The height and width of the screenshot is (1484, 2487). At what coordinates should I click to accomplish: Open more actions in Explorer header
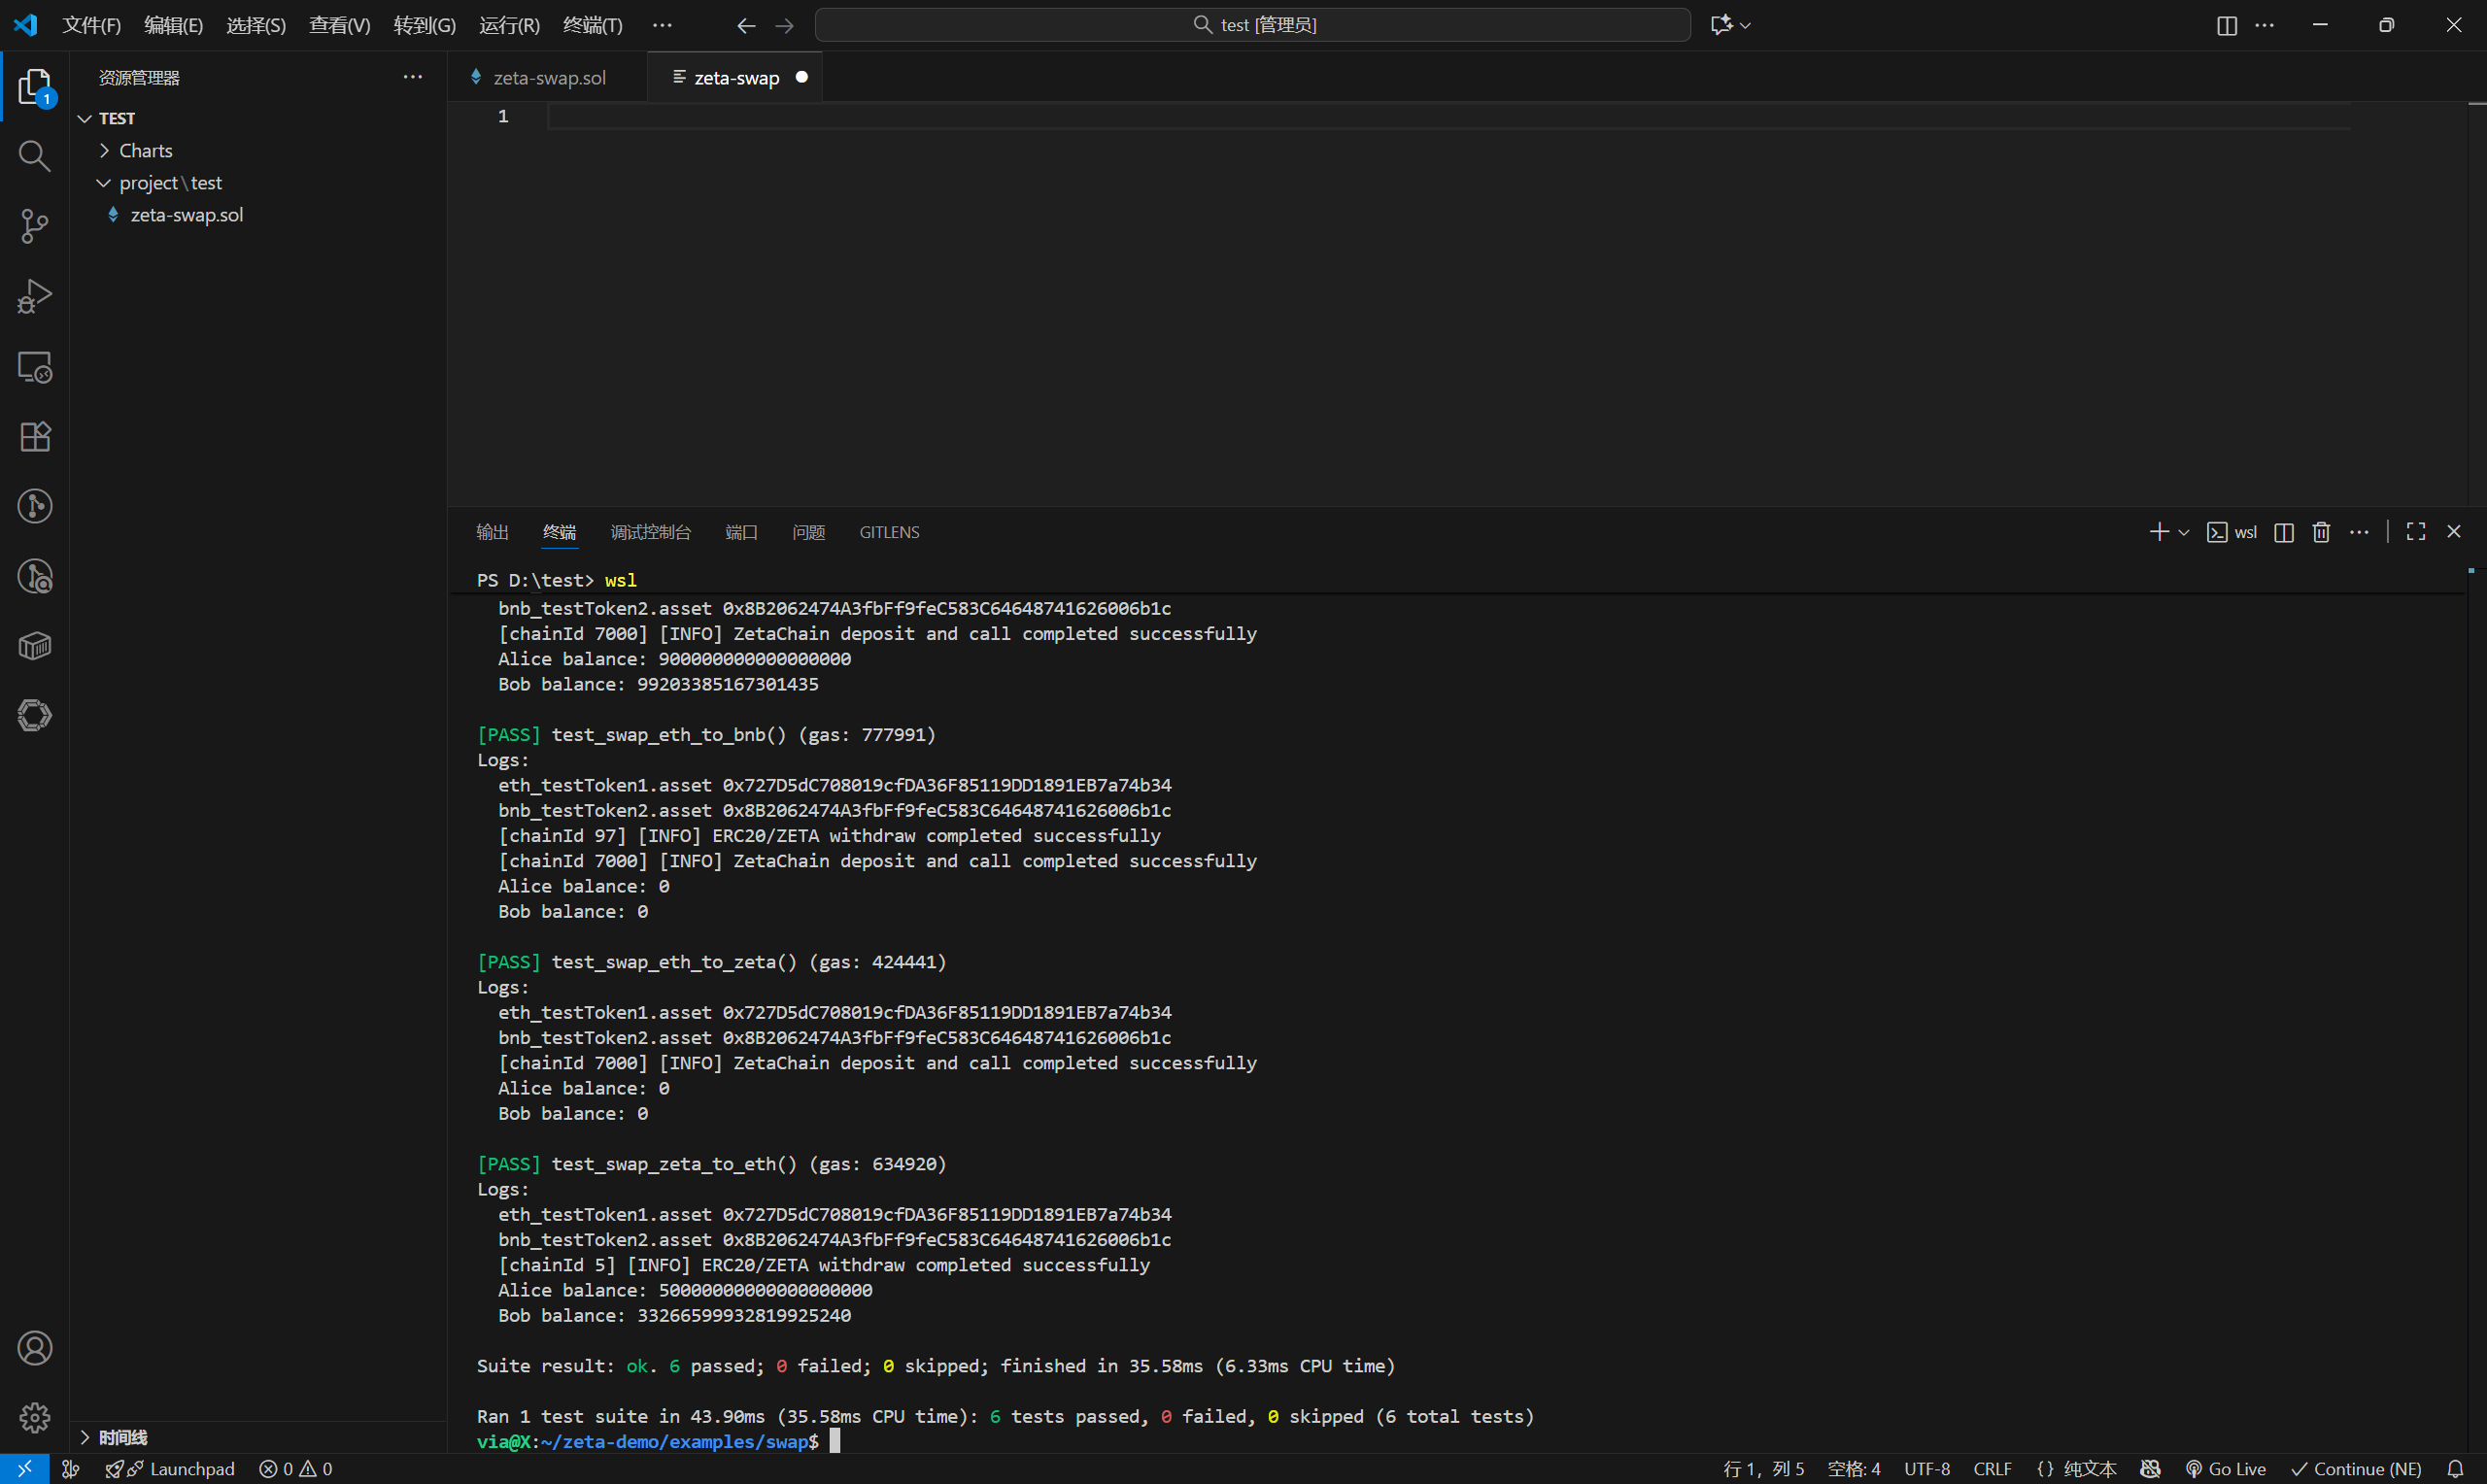click(x=413, y=77)
